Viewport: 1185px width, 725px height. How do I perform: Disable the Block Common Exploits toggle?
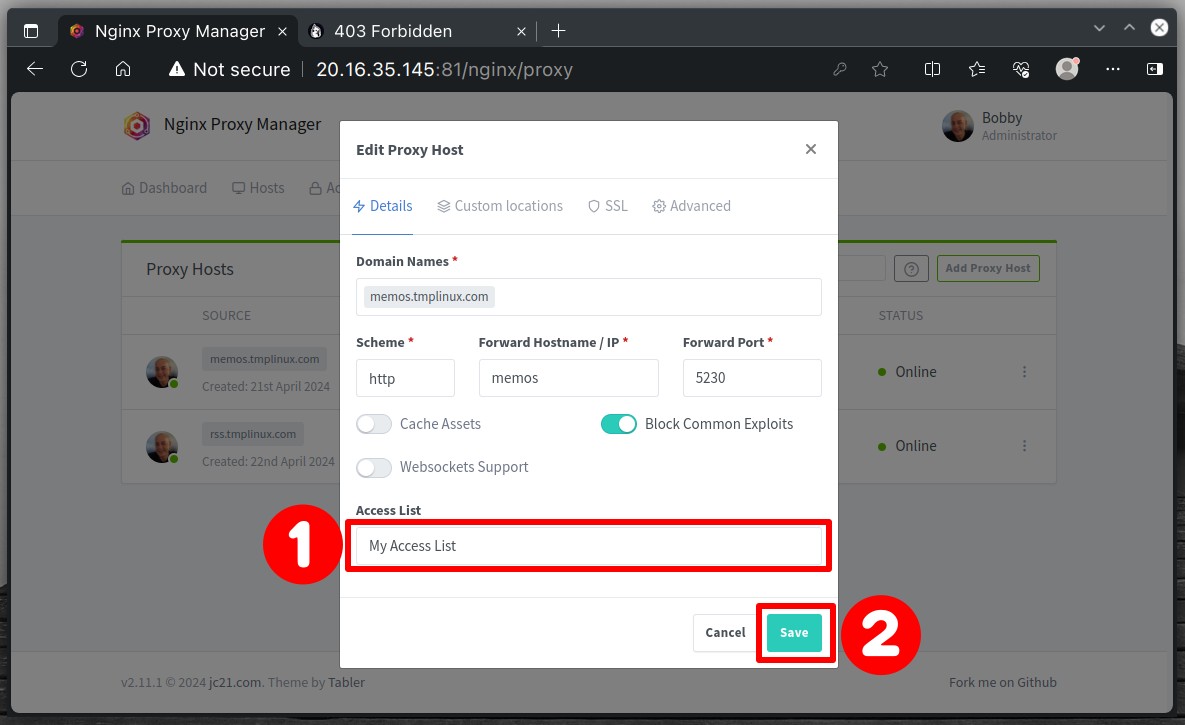coord(618,424)
